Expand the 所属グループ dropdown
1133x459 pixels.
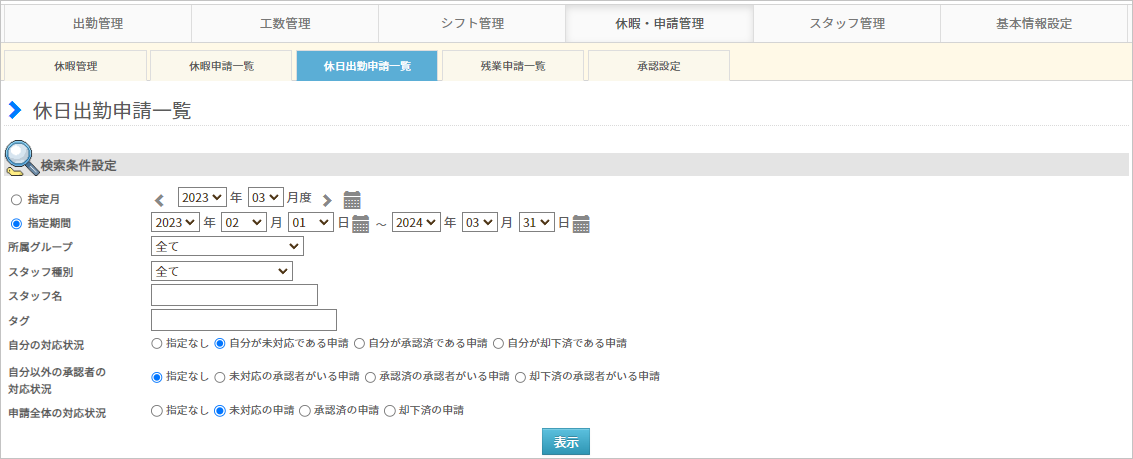(227, 246)
